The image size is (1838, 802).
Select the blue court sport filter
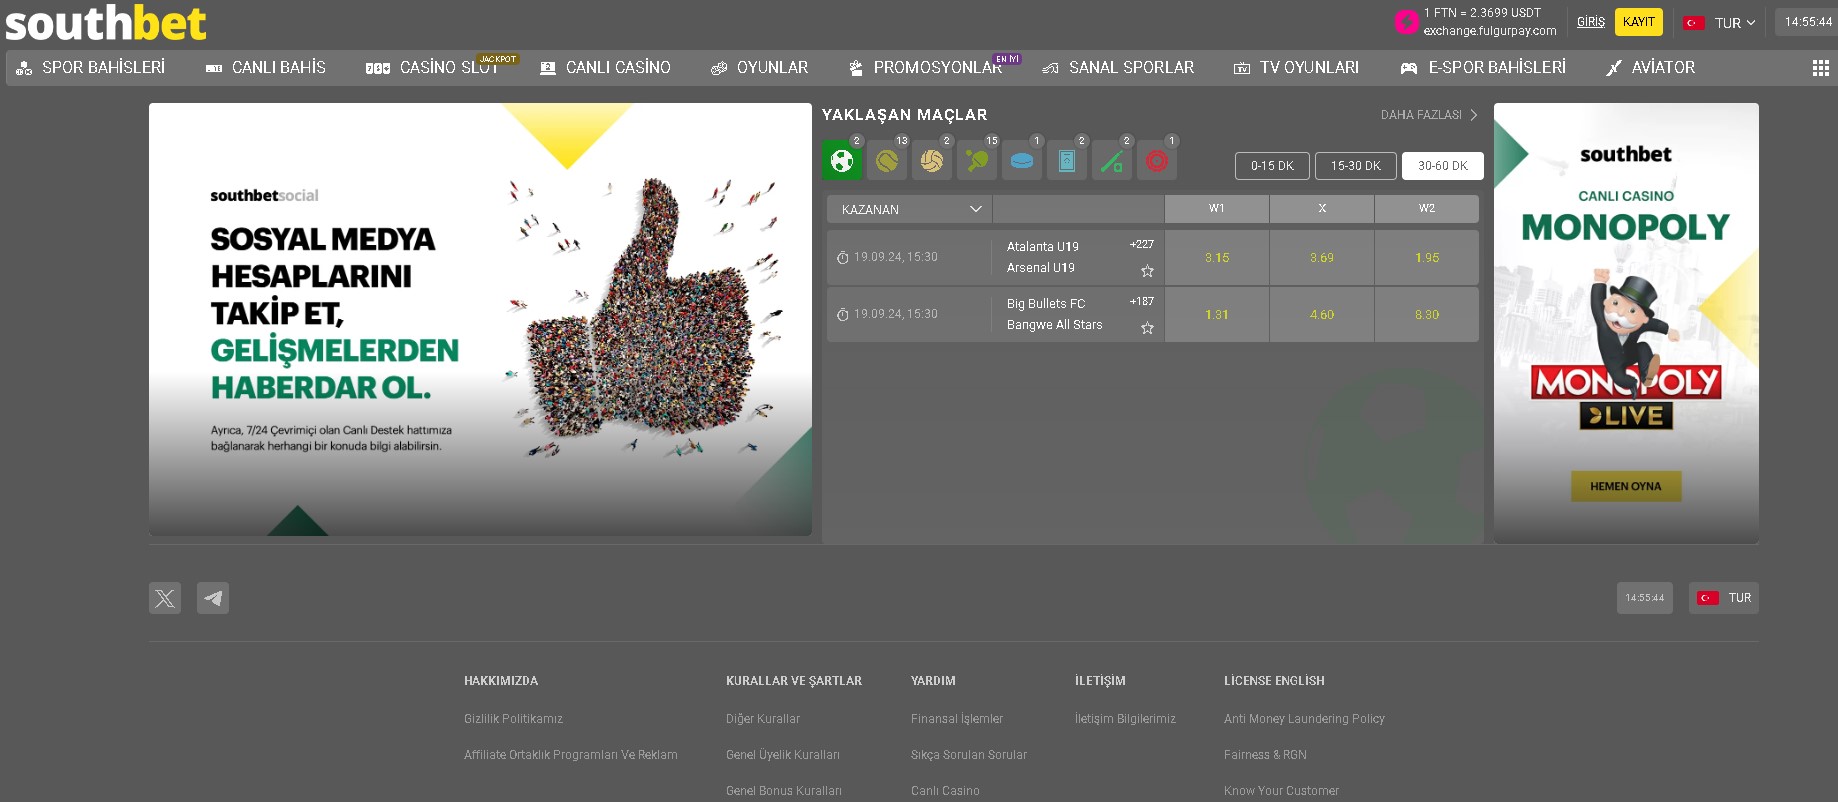click(1067, 160)
